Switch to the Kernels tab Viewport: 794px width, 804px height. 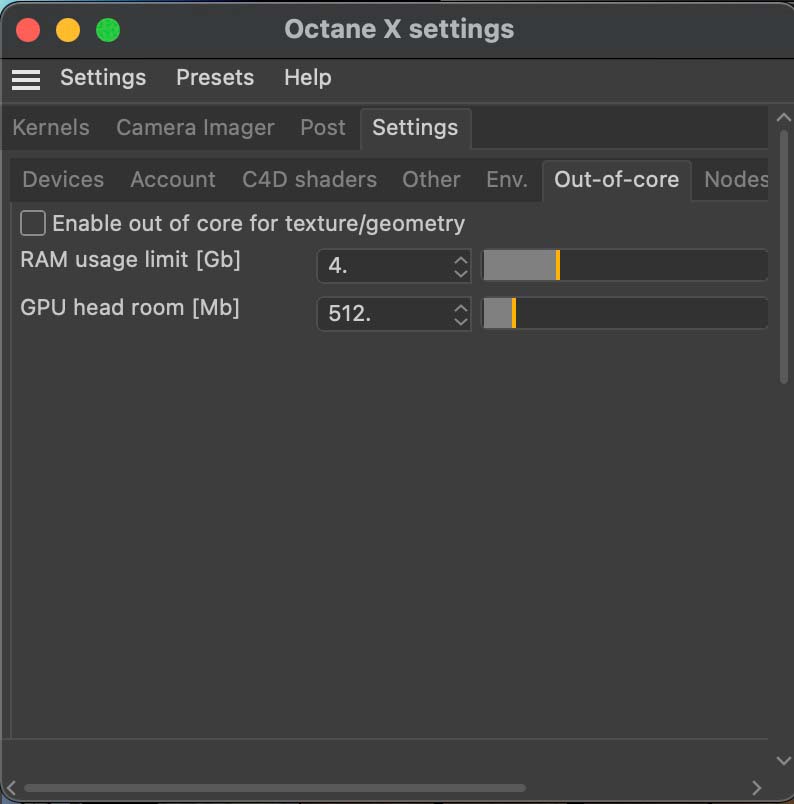[x=51, y=128]
